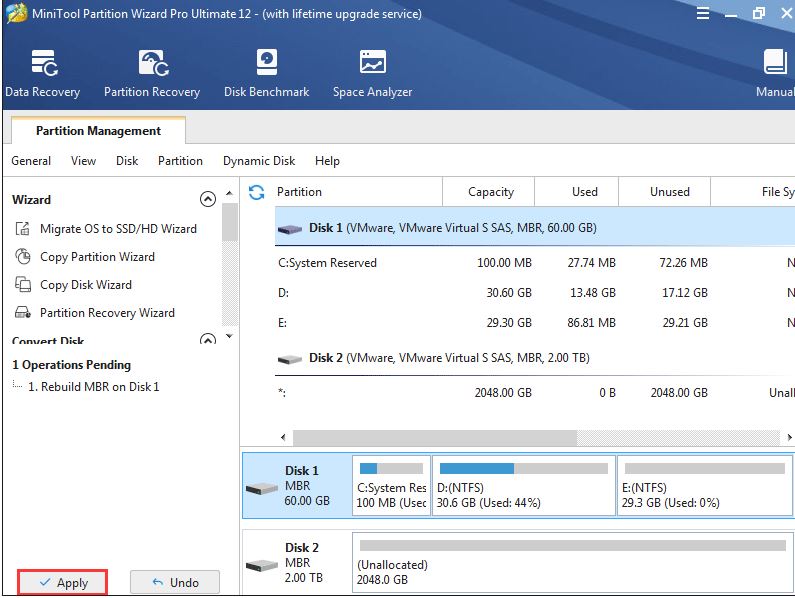Click the Partition Recovery Wizard icon
Screen dimensions: 795x598
[x=22, y=312]
